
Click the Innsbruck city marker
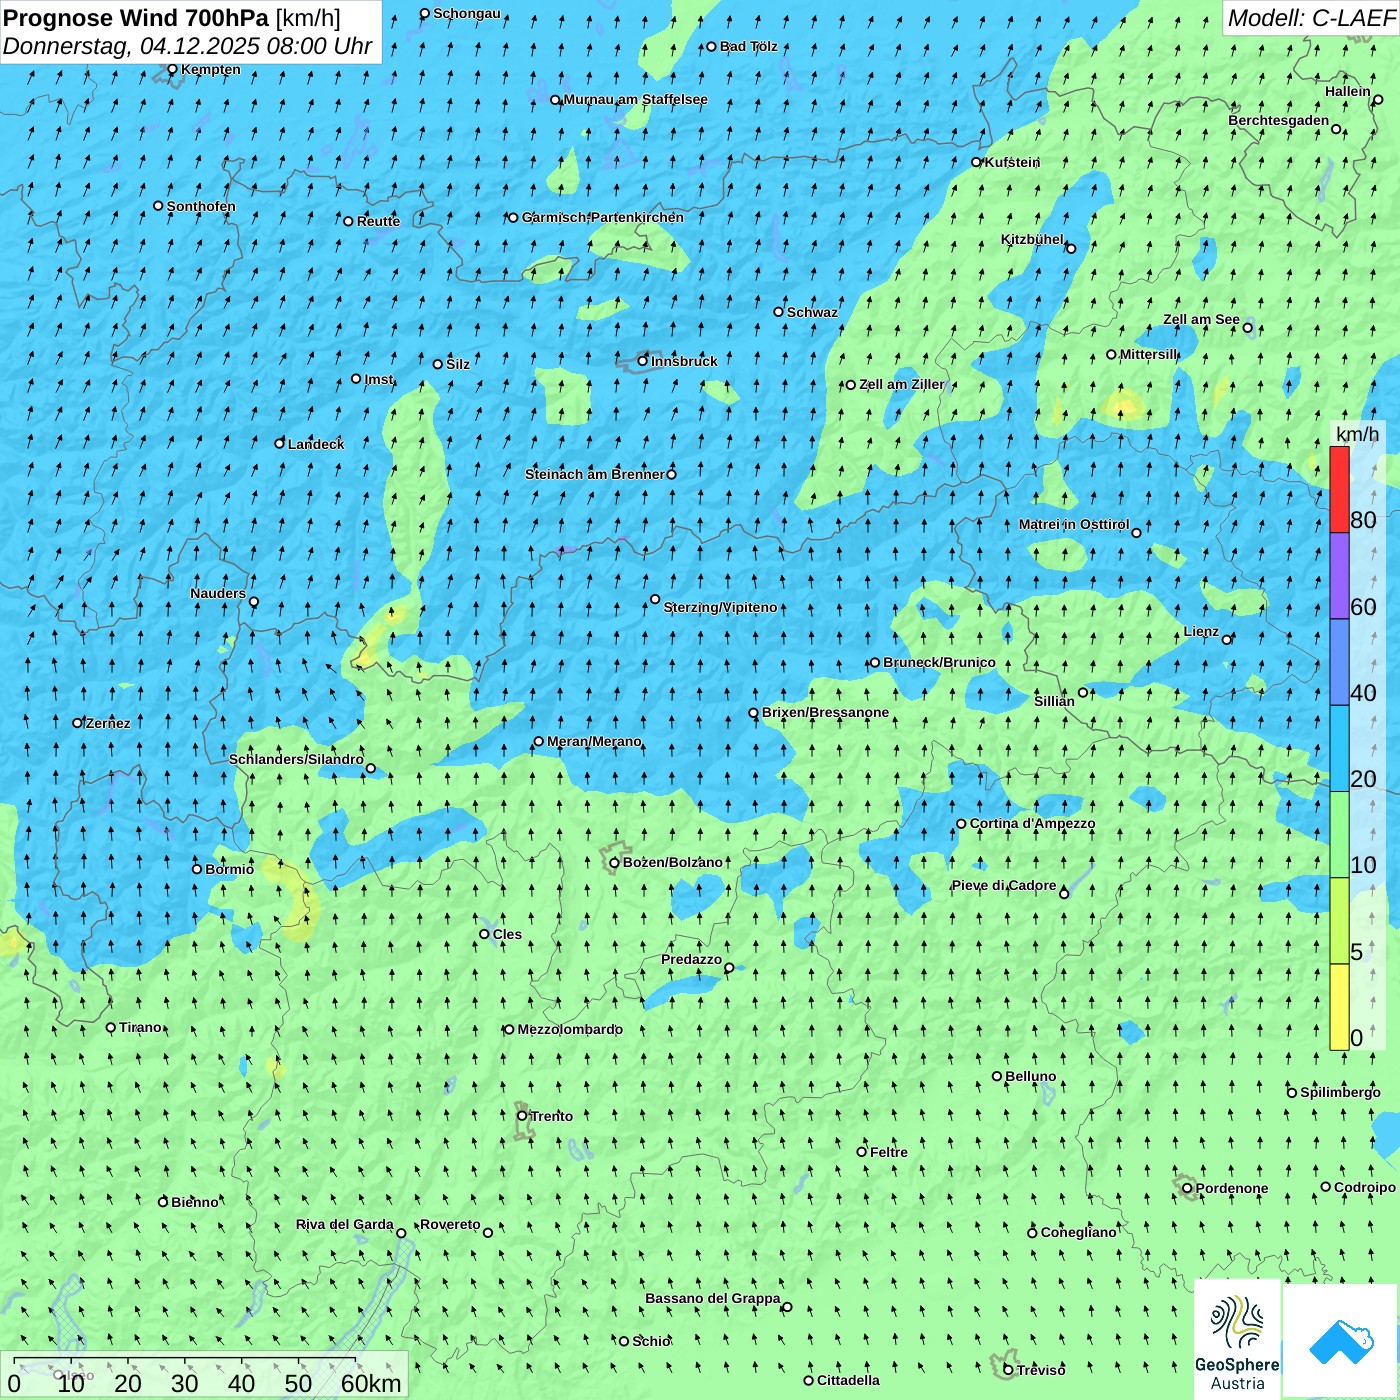point(643,361)
